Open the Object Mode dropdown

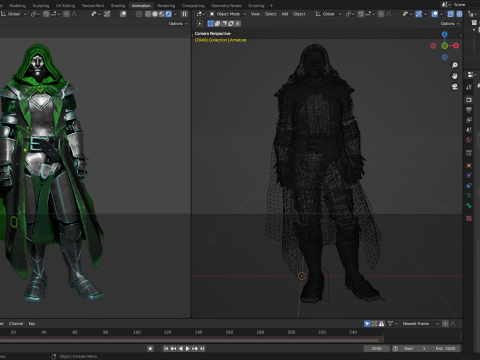click(x=228, y=14)
